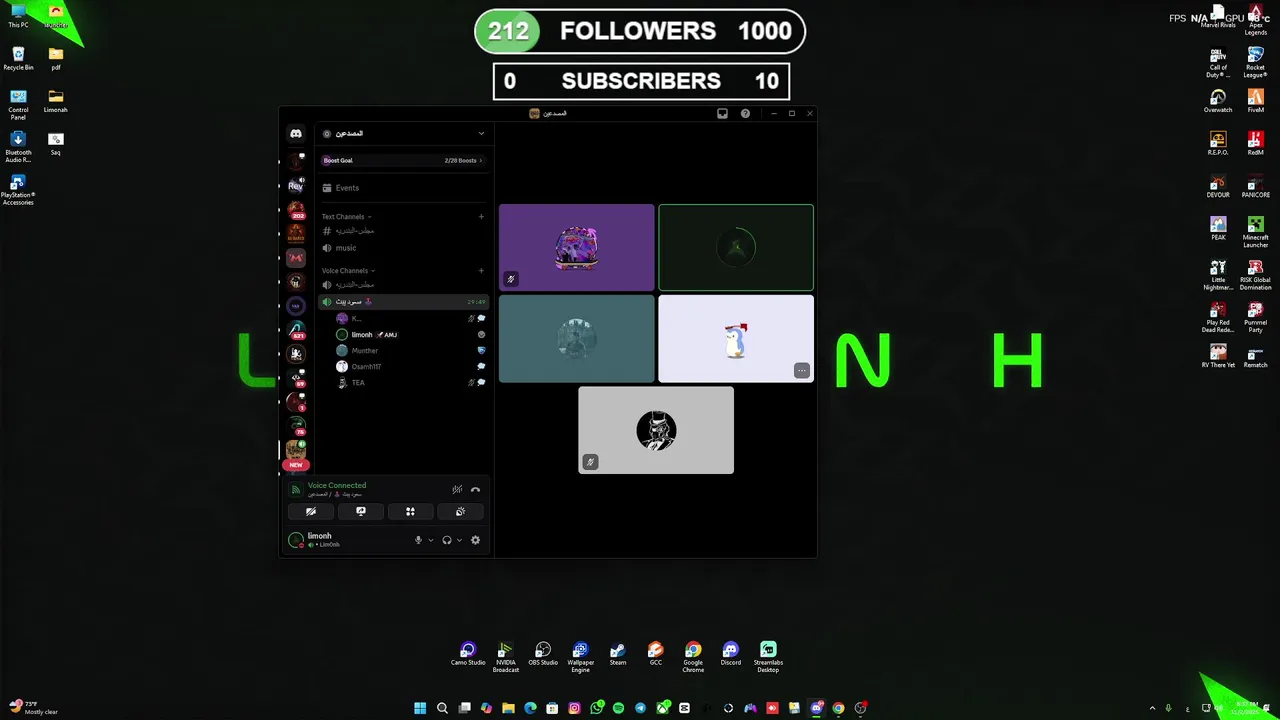This screenshot has width=1280, height=720.
Task: Open more options on penguin tile
Action: [802, 371]
